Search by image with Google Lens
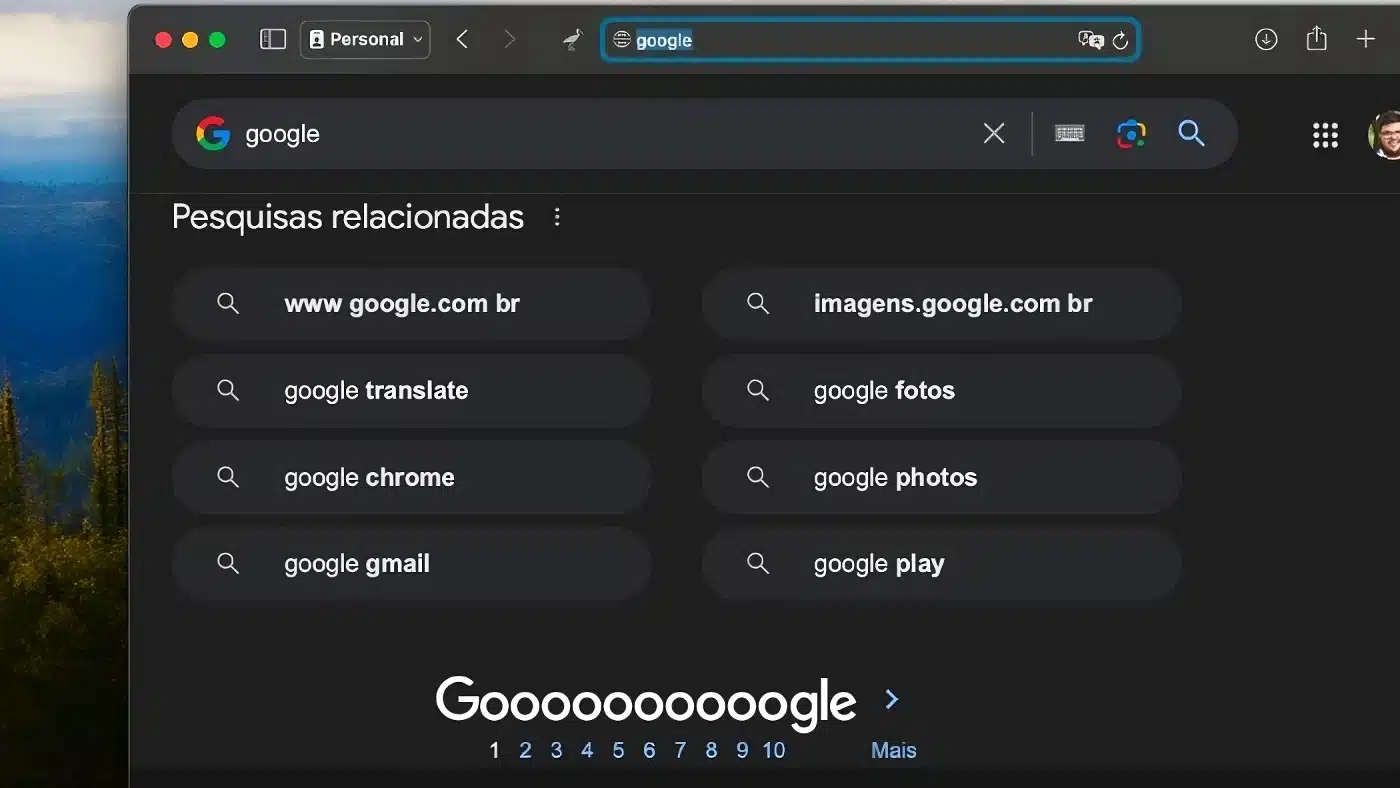This screenshot has width=1400, height=788. click(1131, 133)
